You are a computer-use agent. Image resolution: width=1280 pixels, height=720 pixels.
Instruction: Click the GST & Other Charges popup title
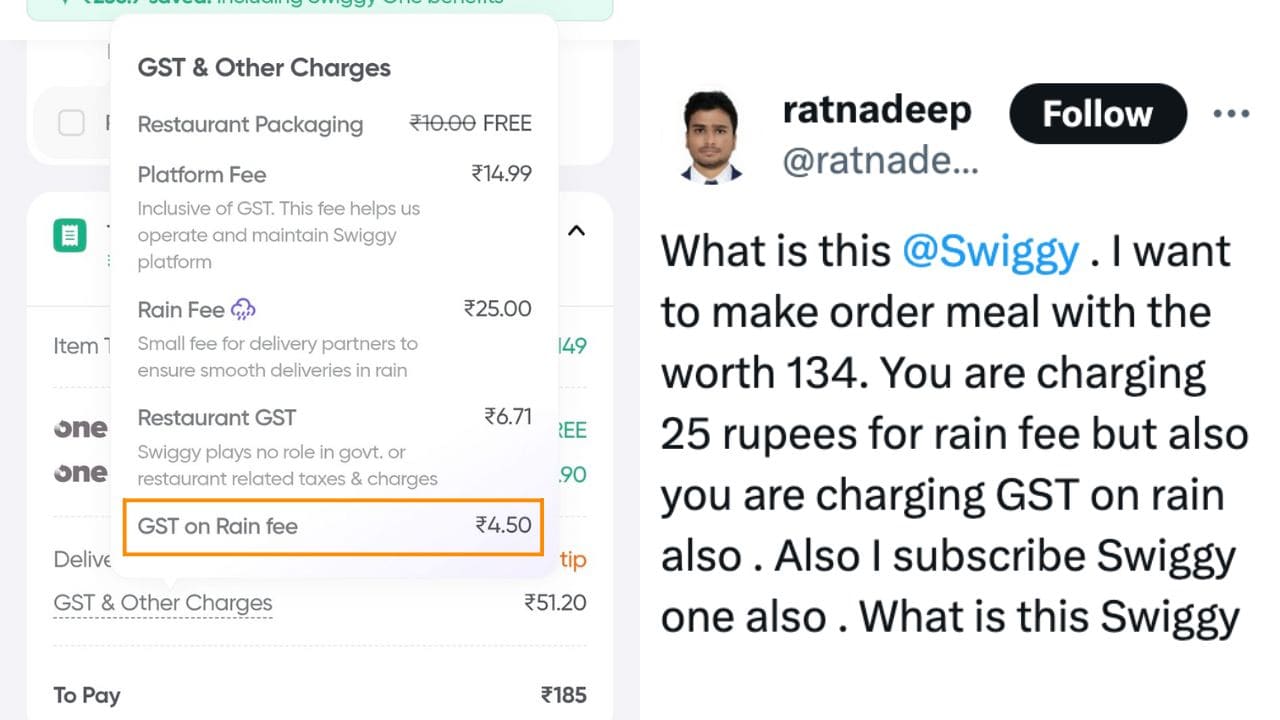pyautogui.click(x=264, y=68)
